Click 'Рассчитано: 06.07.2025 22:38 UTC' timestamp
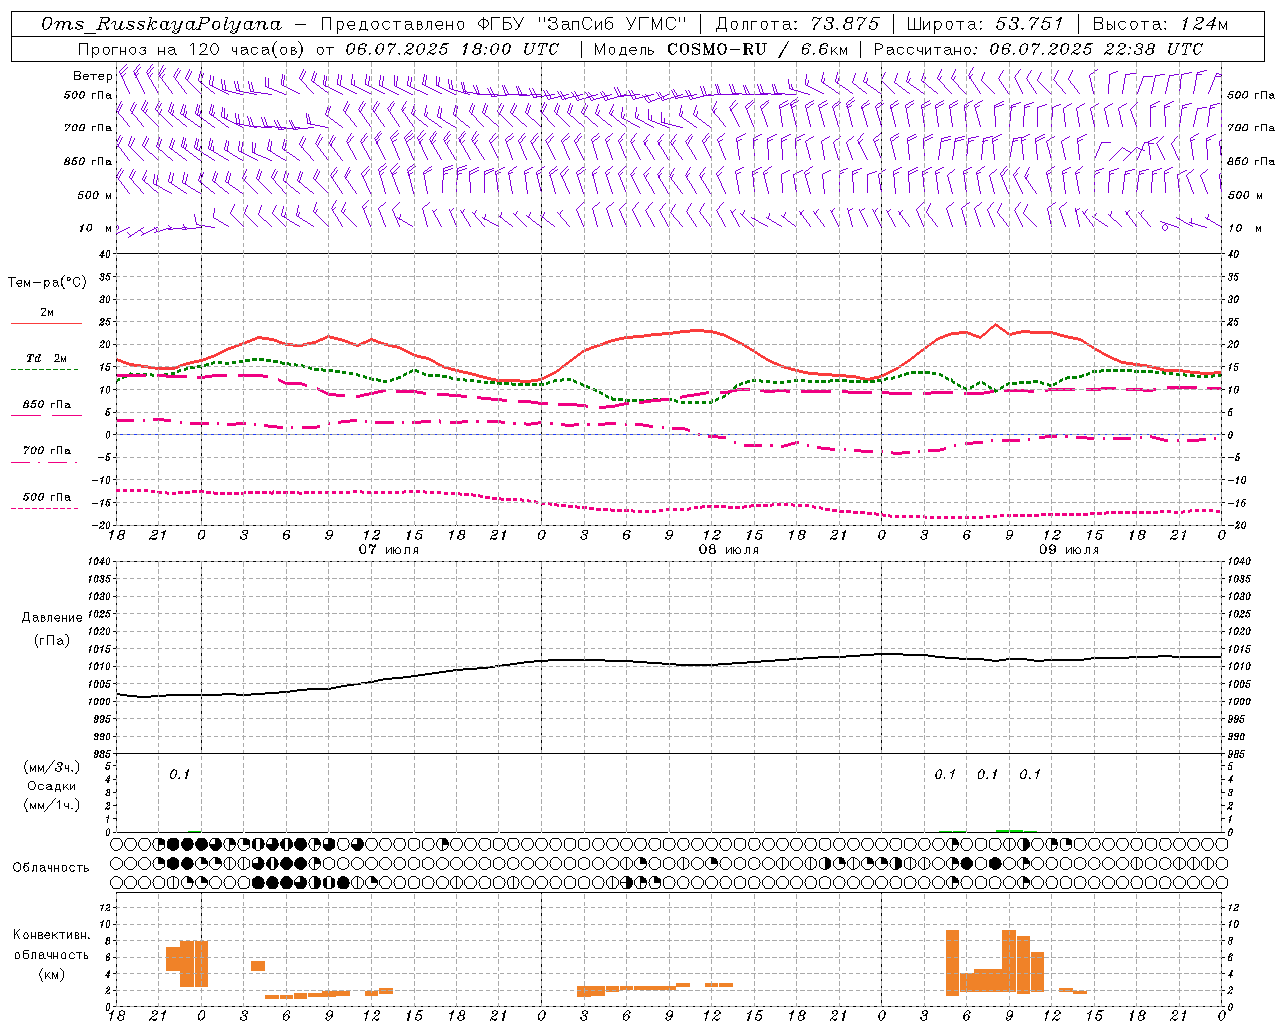1280x1024 pixels. pyautogui.click(x=1038, y=49)
